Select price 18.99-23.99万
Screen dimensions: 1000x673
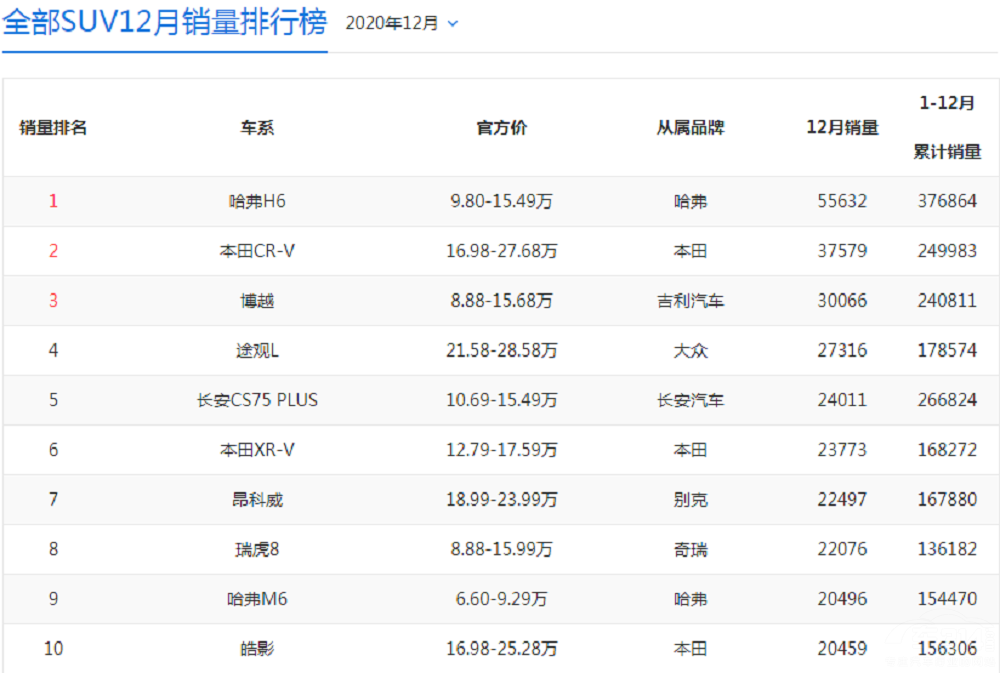click(x=501, y=499)
